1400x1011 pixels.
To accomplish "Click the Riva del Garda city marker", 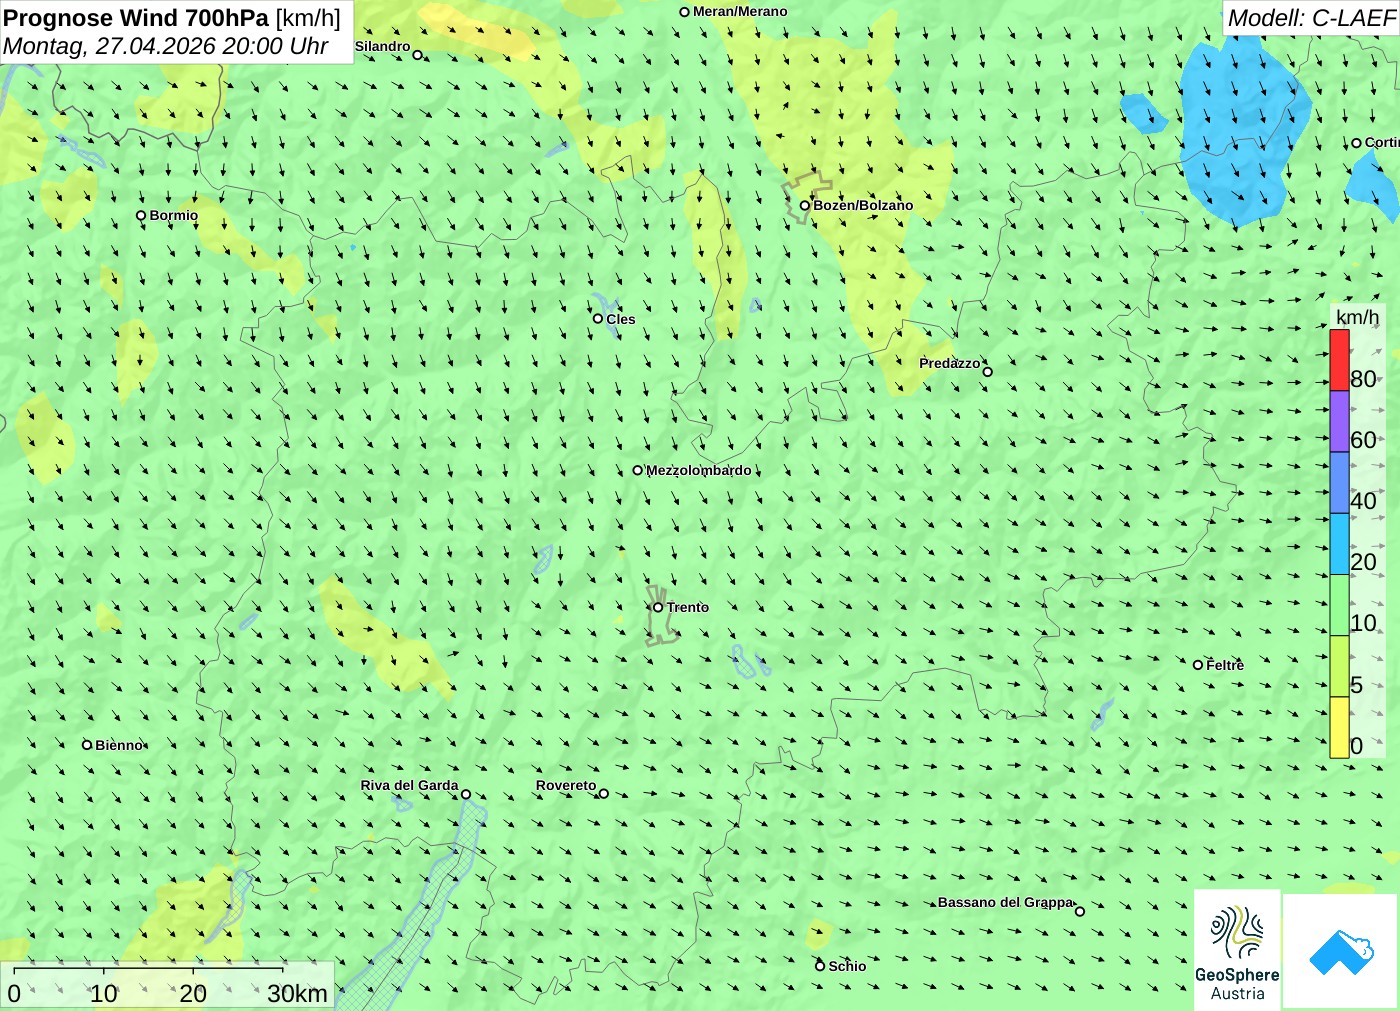I will (466, 795).
